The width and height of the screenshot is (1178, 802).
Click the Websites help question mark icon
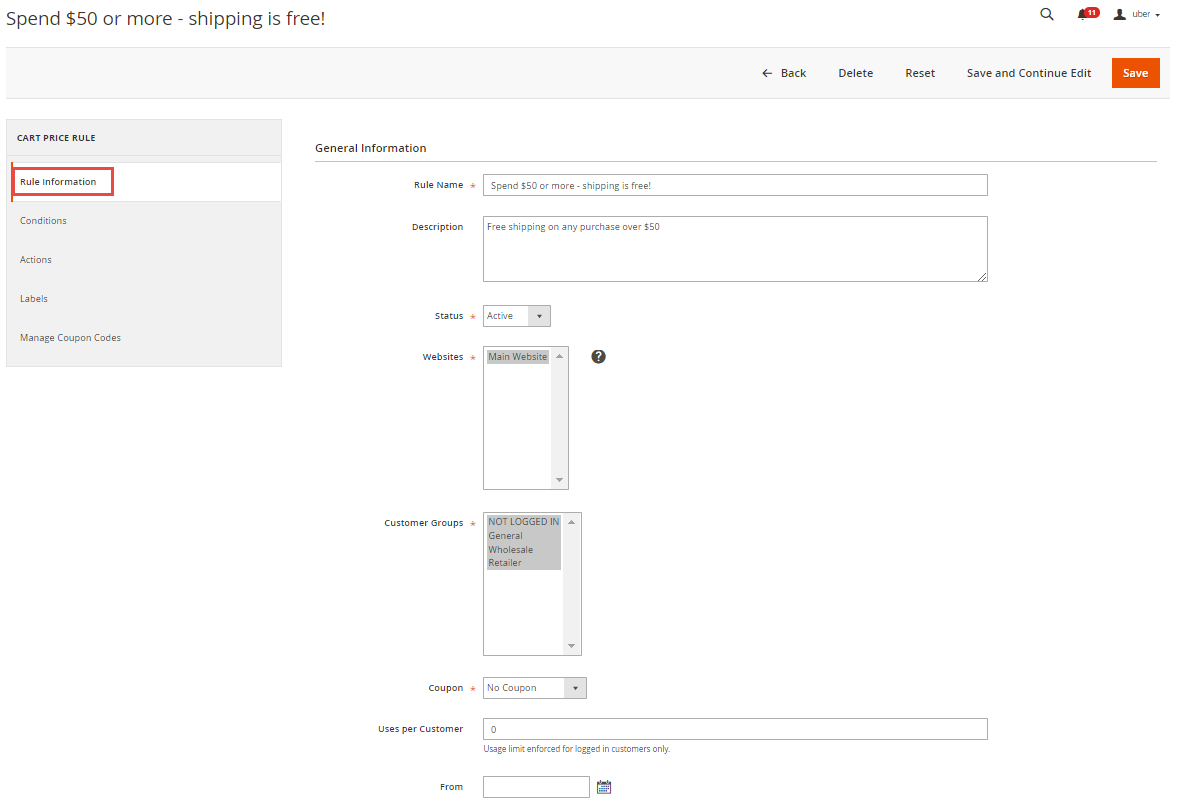click(x=598, y=357)
